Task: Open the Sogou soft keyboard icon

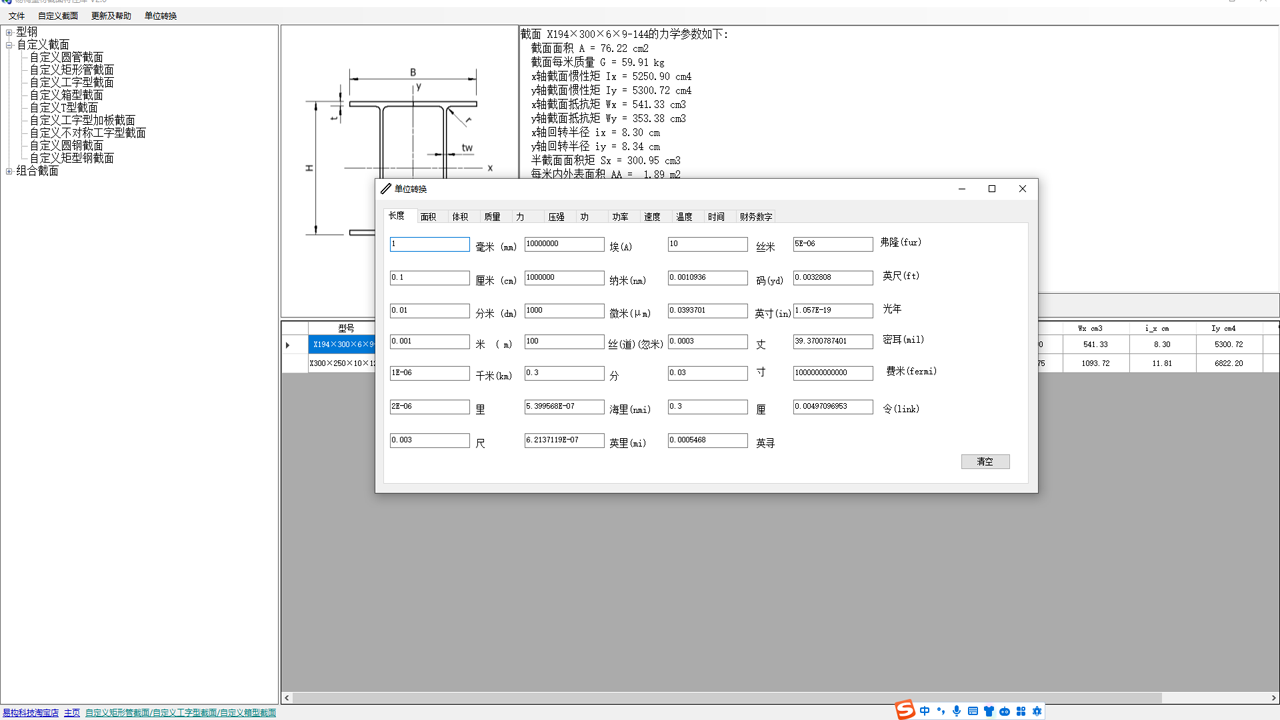Action: point(973,711)
